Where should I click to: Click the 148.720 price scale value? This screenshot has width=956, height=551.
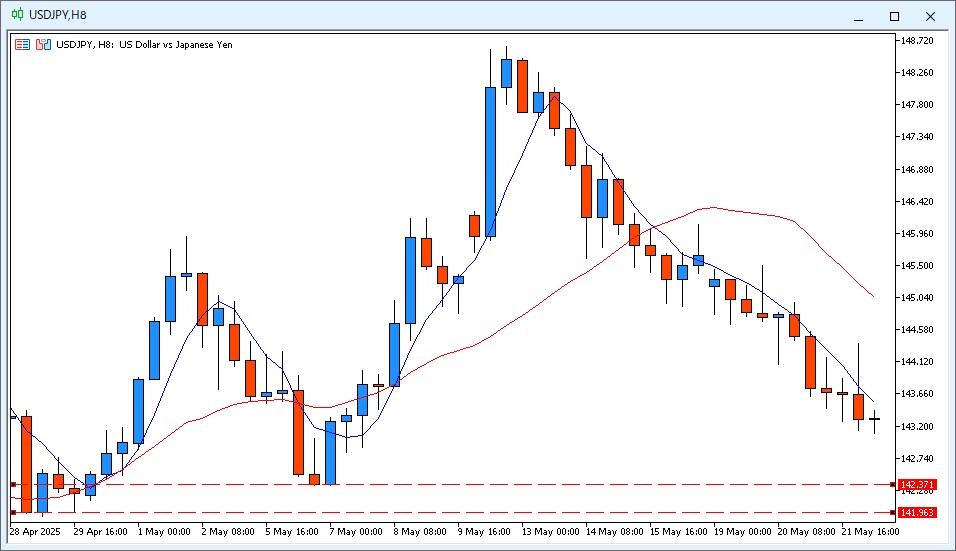(917, 40)
